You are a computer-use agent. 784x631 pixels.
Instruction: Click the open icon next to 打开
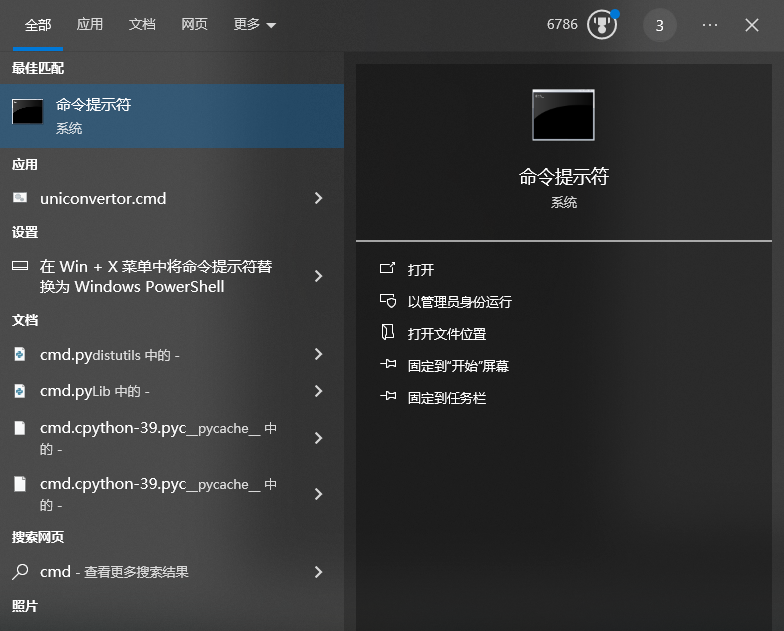tap(388, 268)
